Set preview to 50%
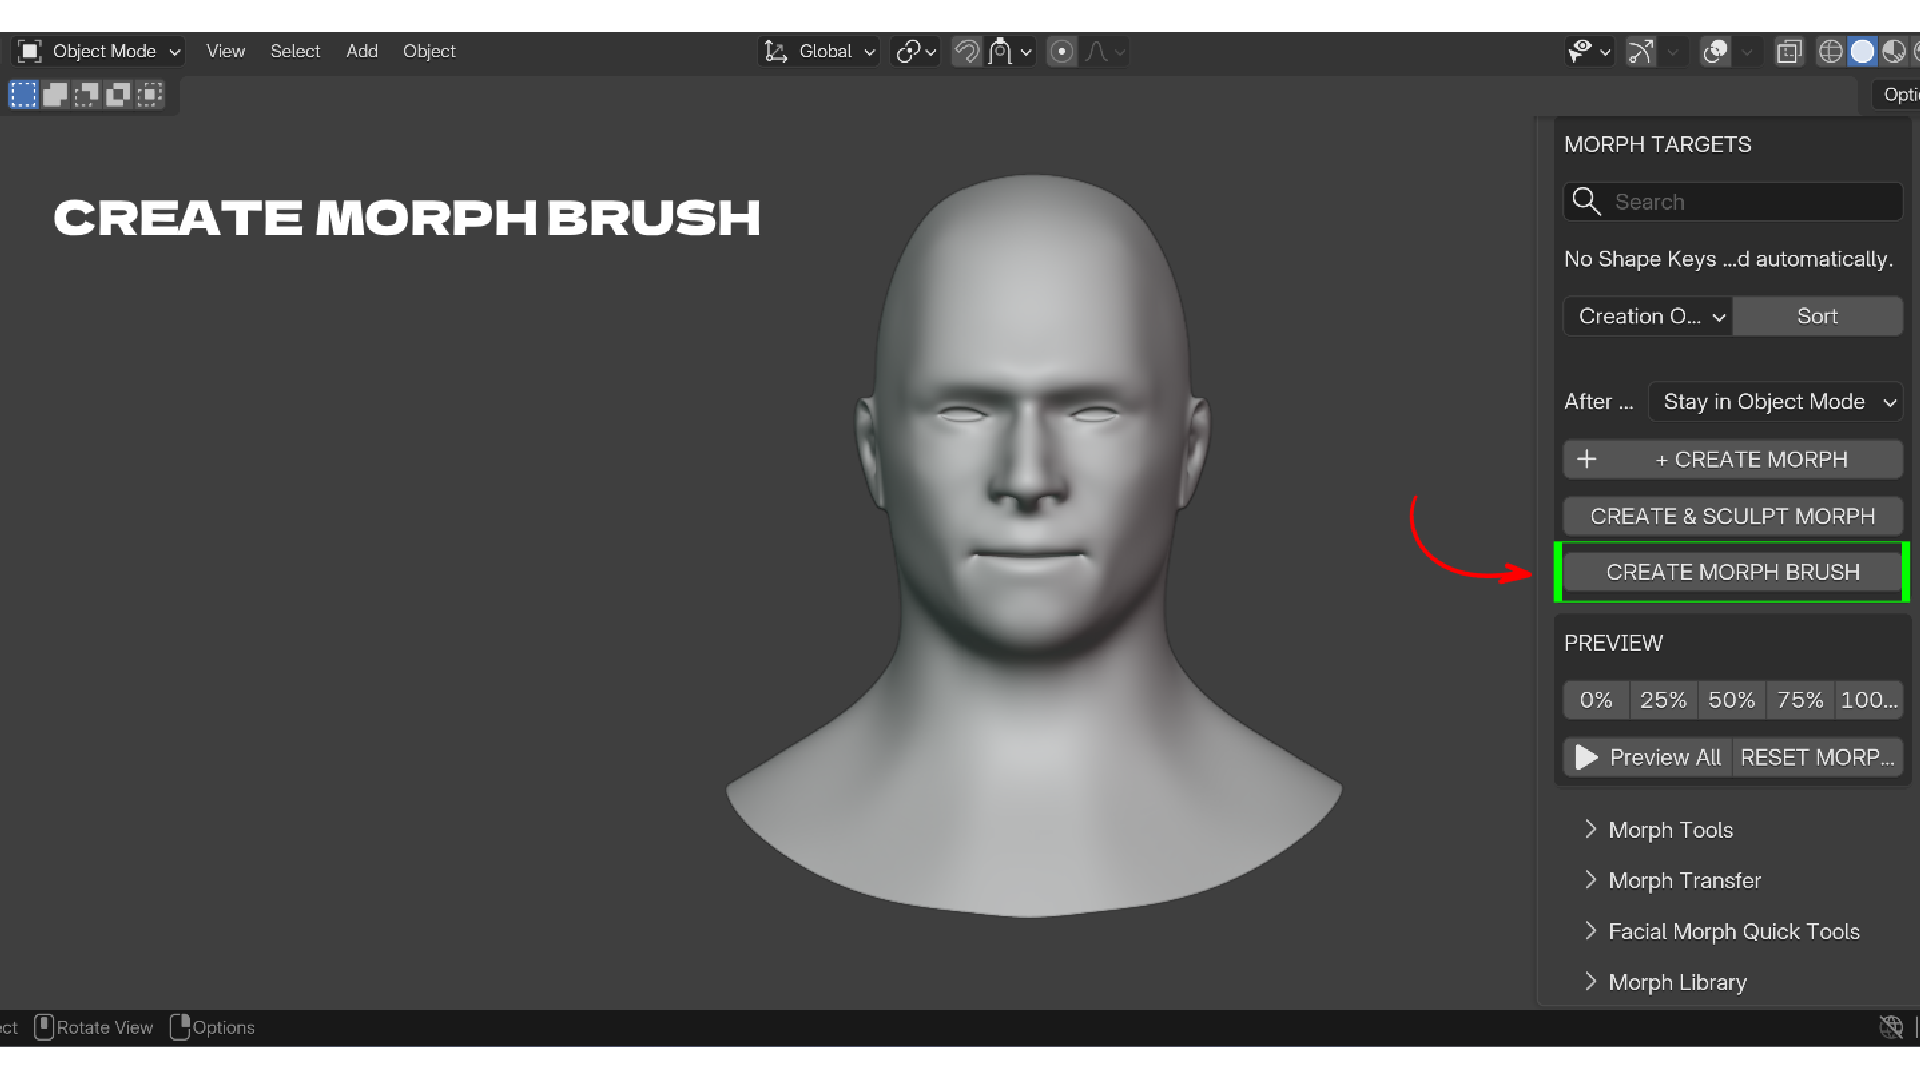This screenshot has width=1920, height=1080. 1731,700
